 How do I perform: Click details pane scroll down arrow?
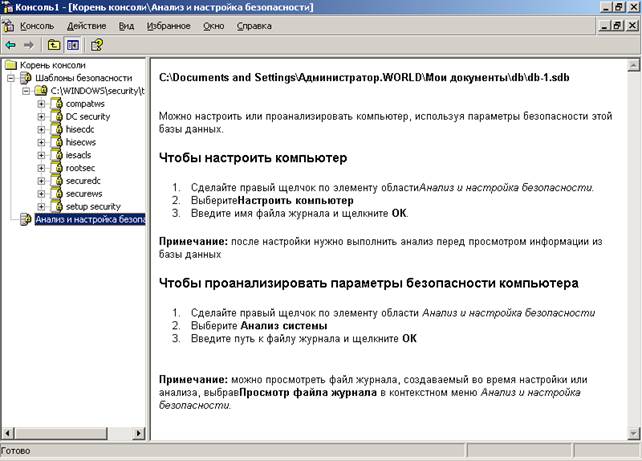pyautogui.click(x=633, y=433)
